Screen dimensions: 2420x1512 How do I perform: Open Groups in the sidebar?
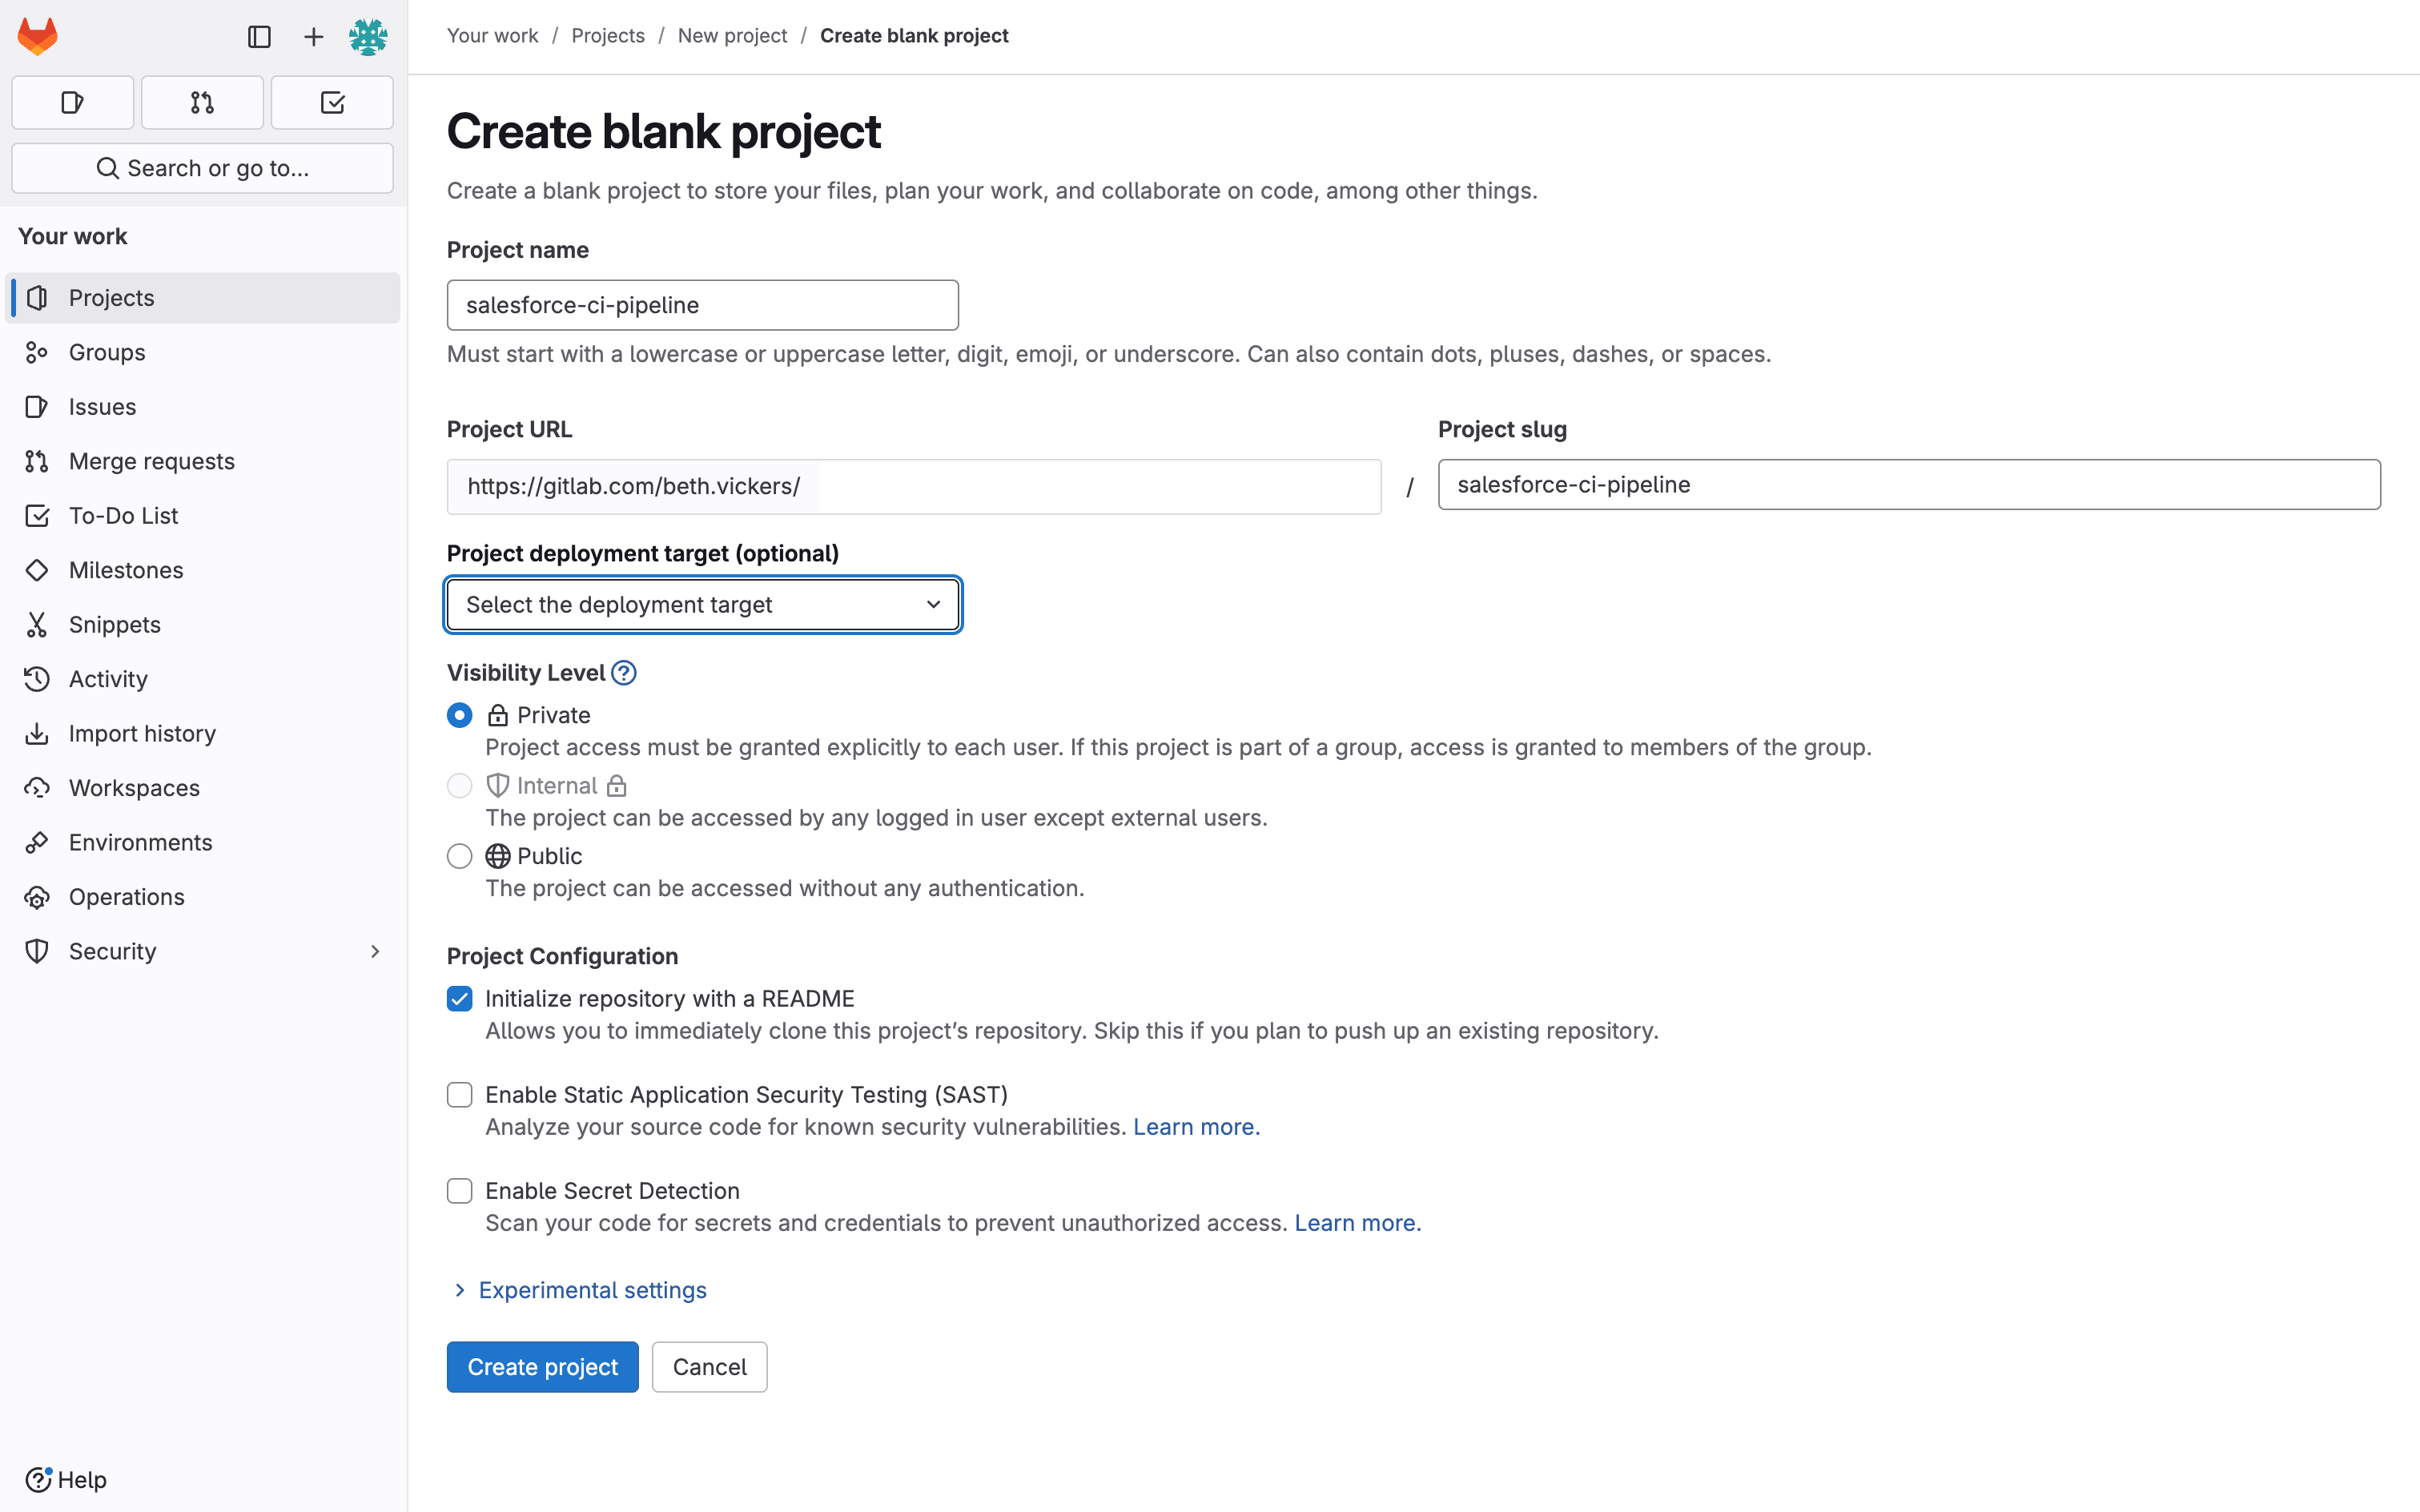pos(107,352)
